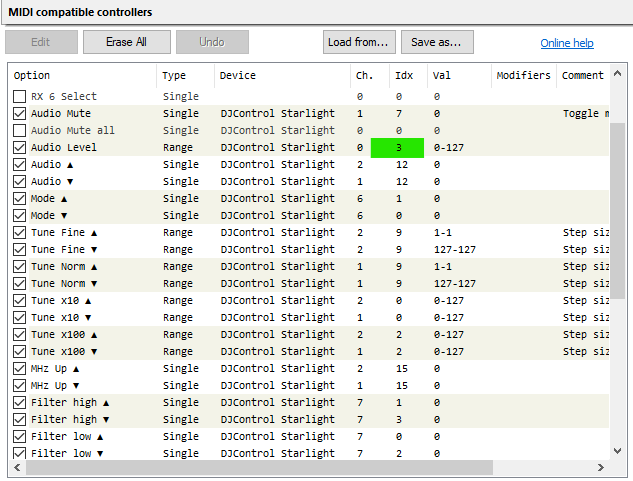The image size is (633, 481).
Task: Enable the RX 6 Select checkbox
Action: click(x=20, y=97)
